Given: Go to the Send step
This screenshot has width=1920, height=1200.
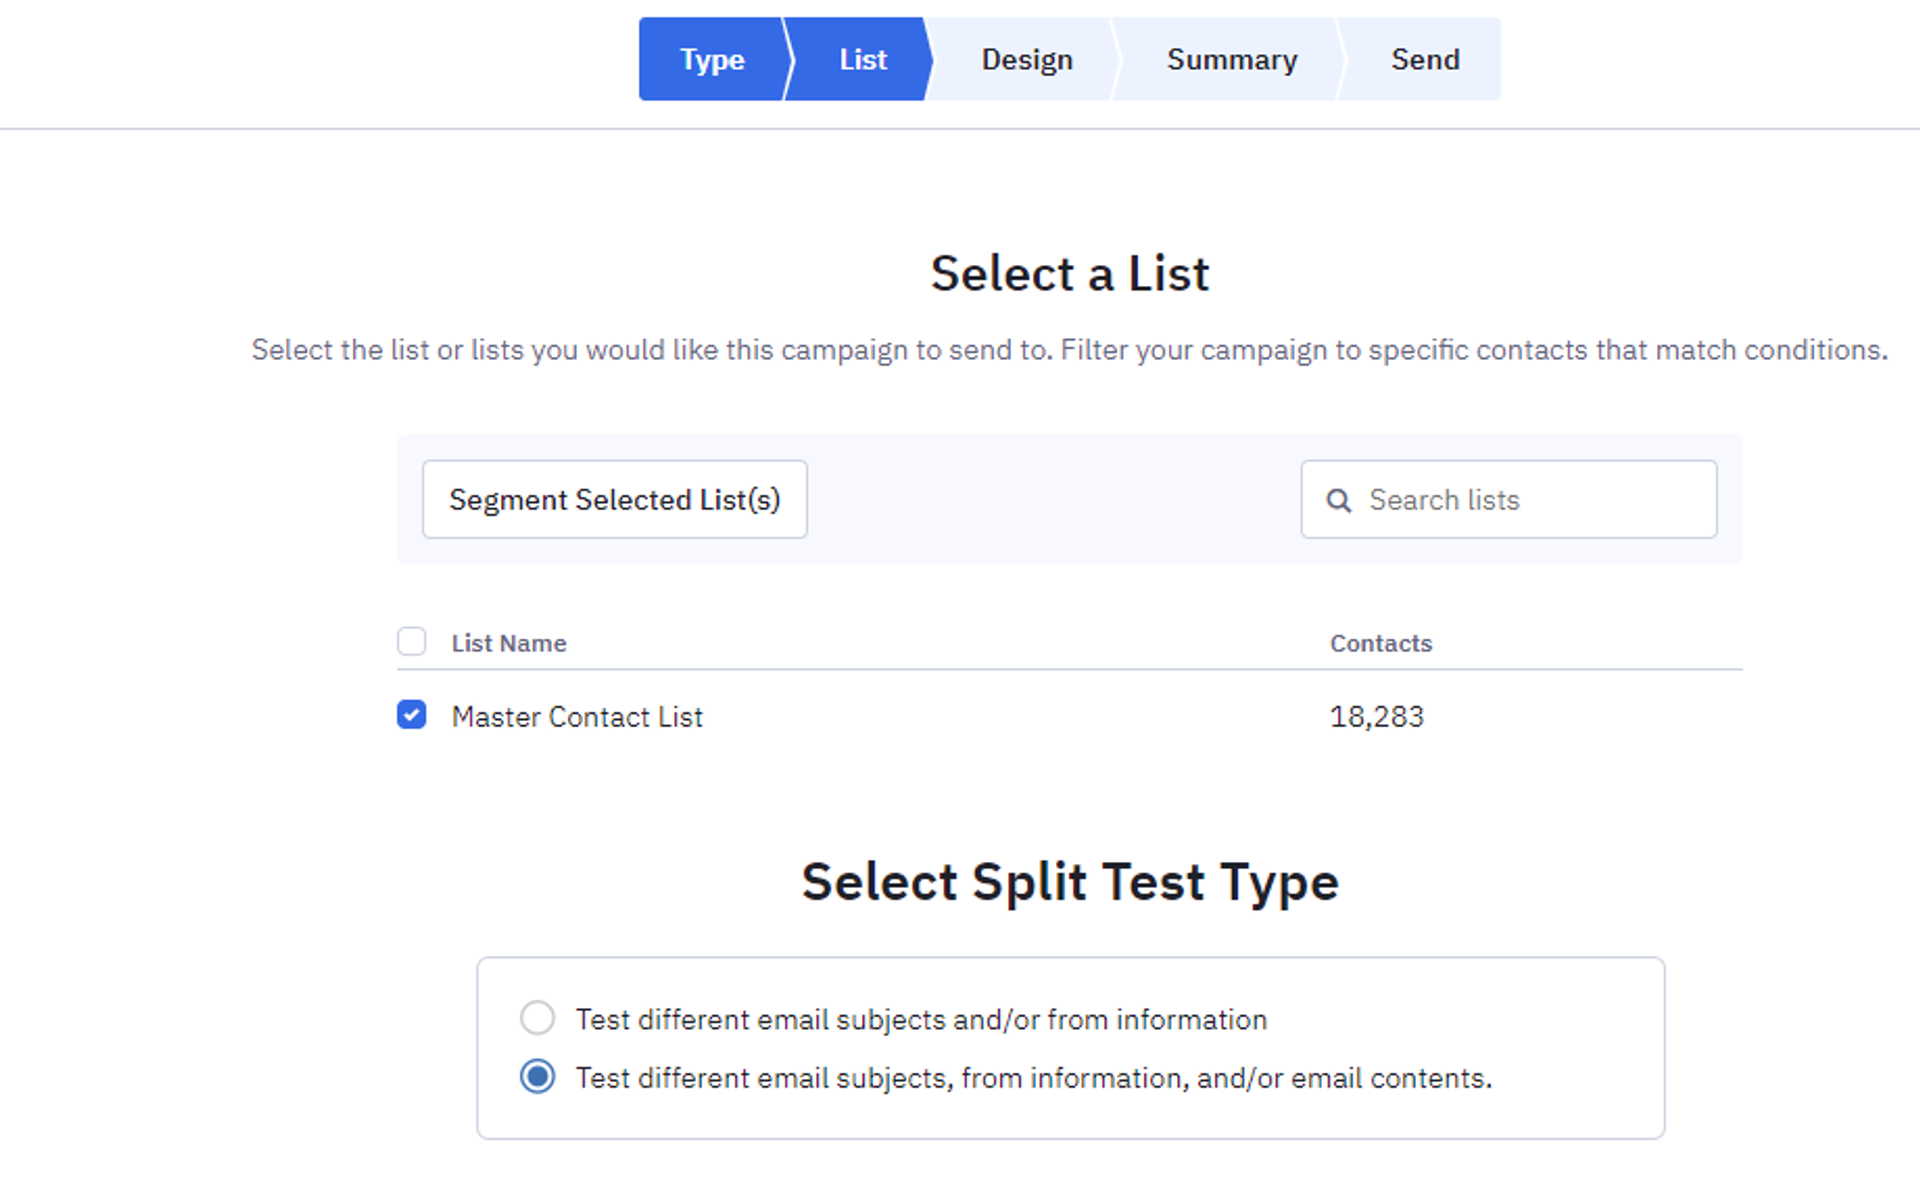Looking at the screenshot, I should tap(1425, 59).
